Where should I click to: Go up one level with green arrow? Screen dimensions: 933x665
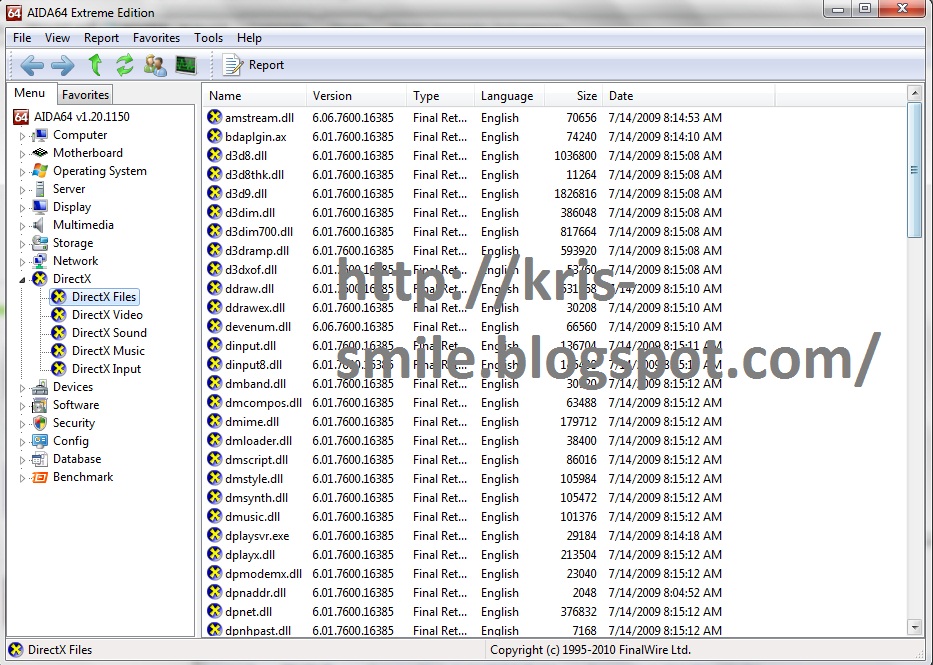click(x=95, y=65)
